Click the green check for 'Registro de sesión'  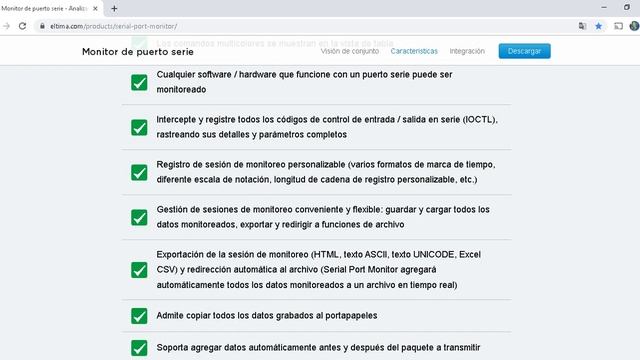139,172
